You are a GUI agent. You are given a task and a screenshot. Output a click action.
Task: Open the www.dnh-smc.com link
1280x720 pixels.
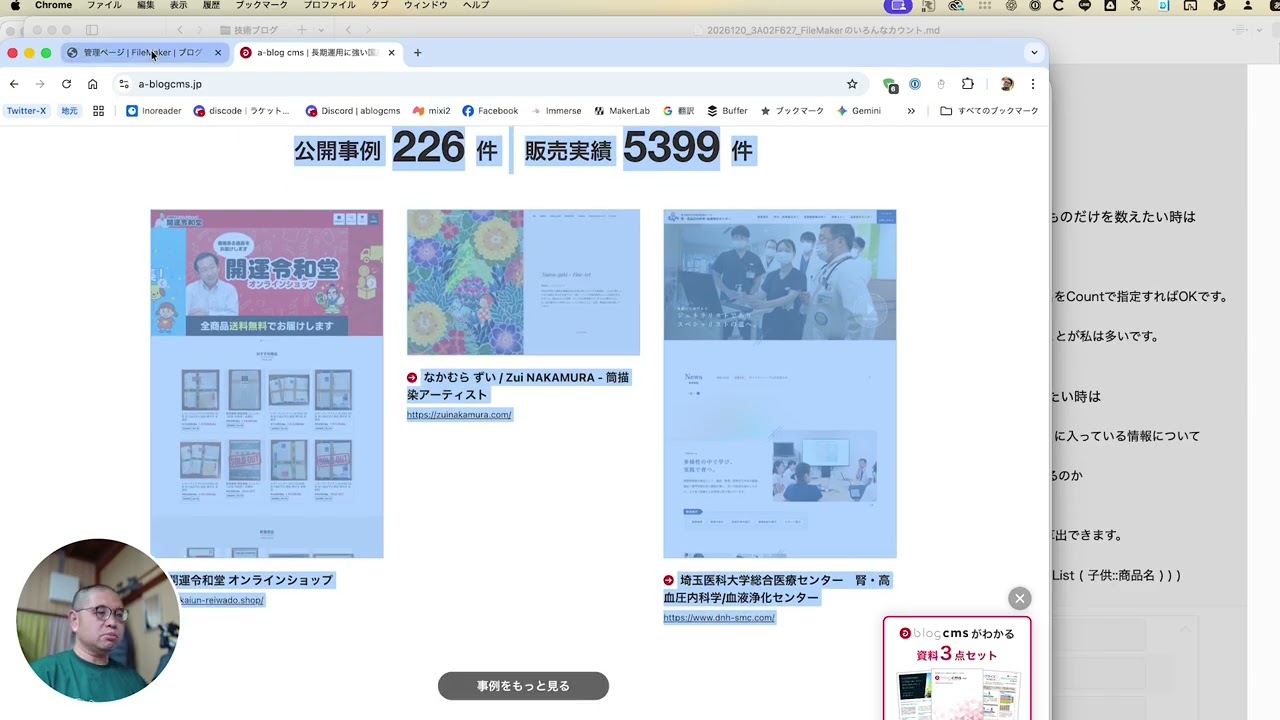coord(719,618)
